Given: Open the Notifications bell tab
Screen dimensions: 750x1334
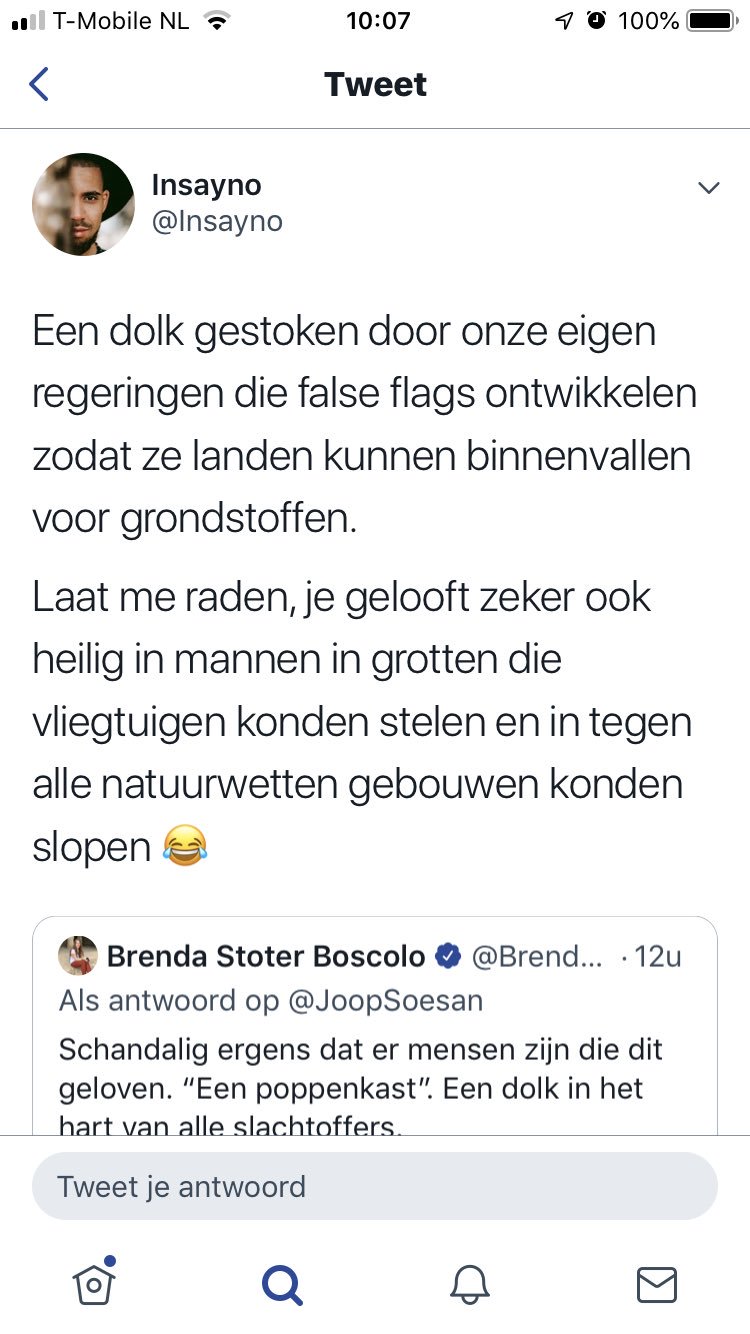Looking at the screenshot, I should coord(469,1284).
